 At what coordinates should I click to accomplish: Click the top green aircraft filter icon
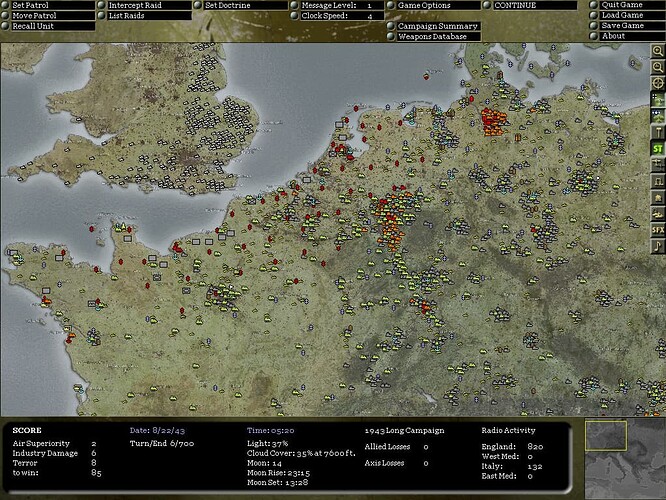pos(658,99)
